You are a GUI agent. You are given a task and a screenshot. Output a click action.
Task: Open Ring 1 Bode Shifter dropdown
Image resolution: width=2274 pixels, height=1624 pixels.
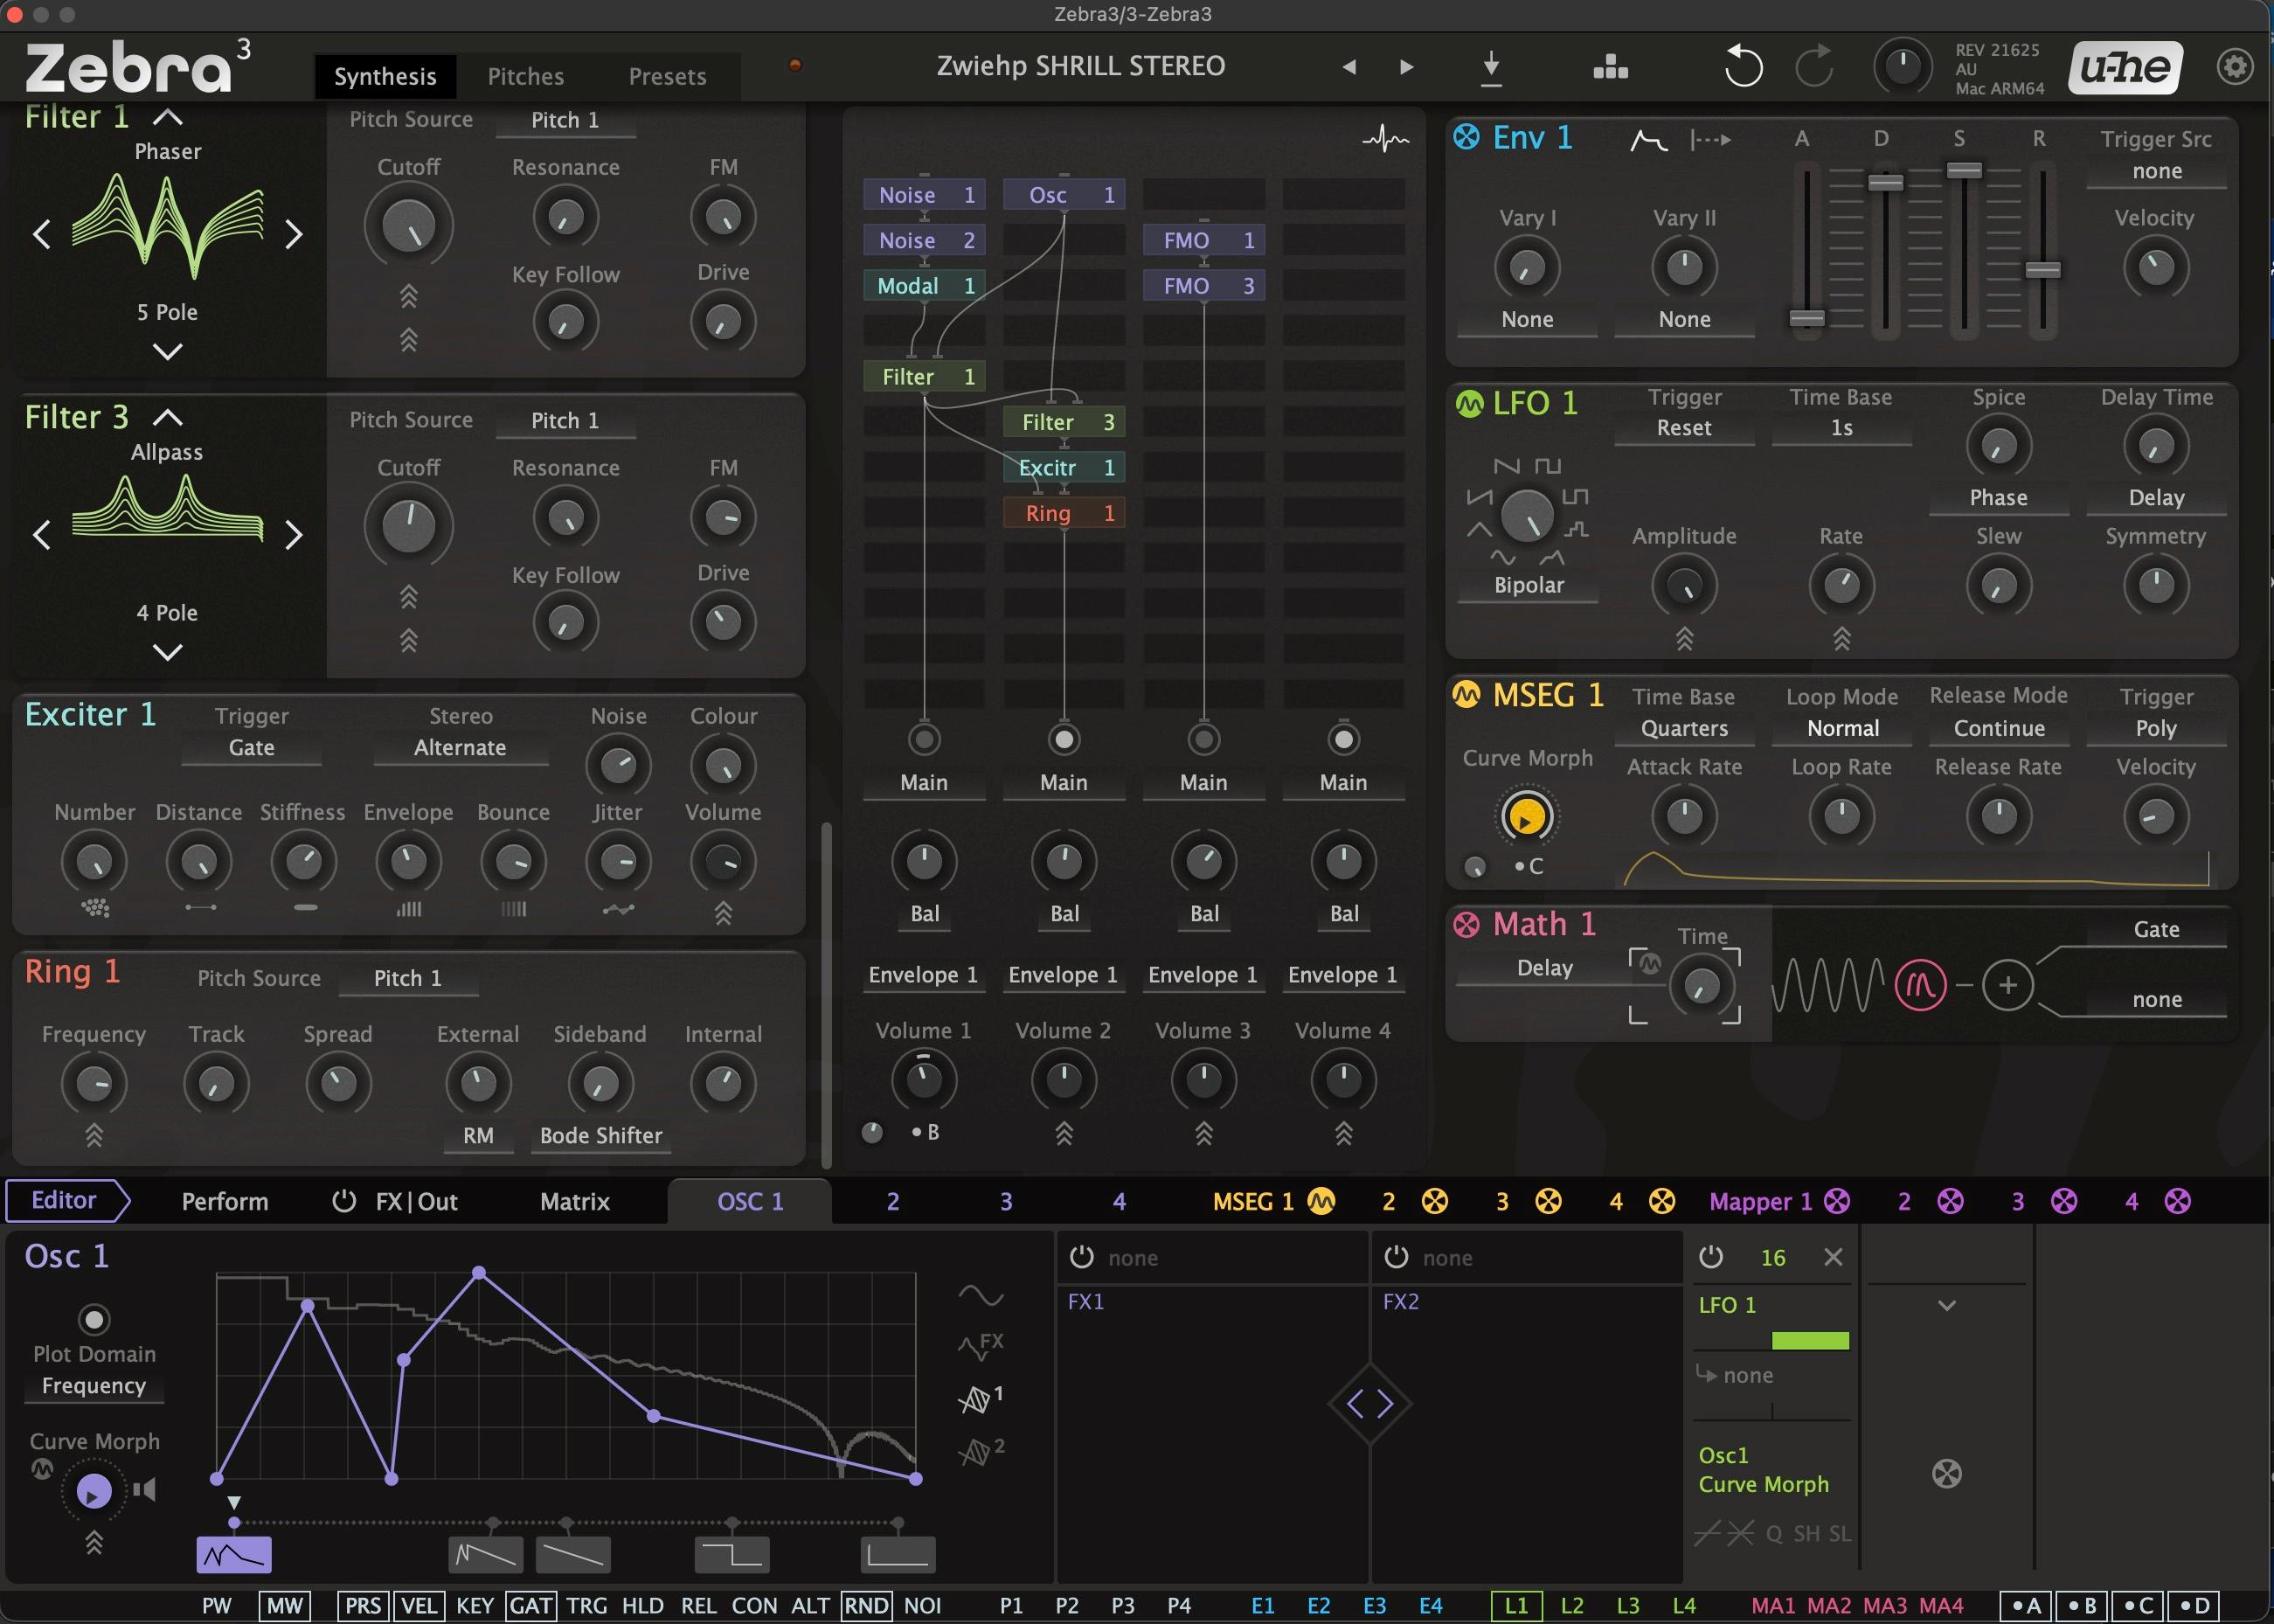(x=601, y=1136)
